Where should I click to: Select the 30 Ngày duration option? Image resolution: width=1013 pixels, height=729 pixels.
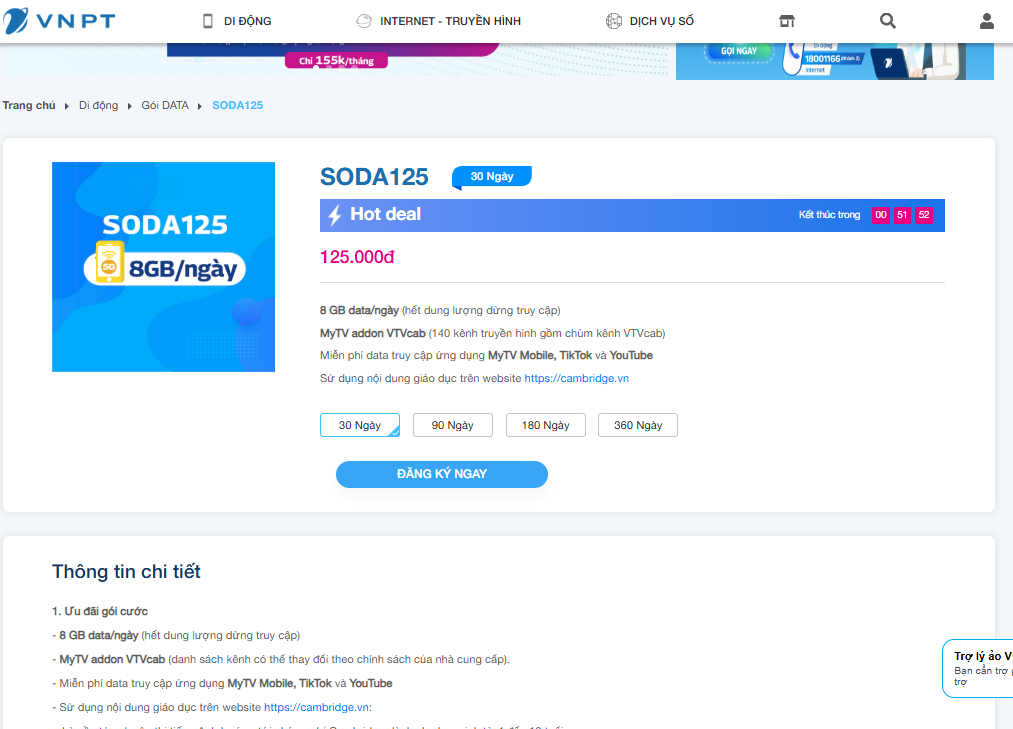point(360,425)
